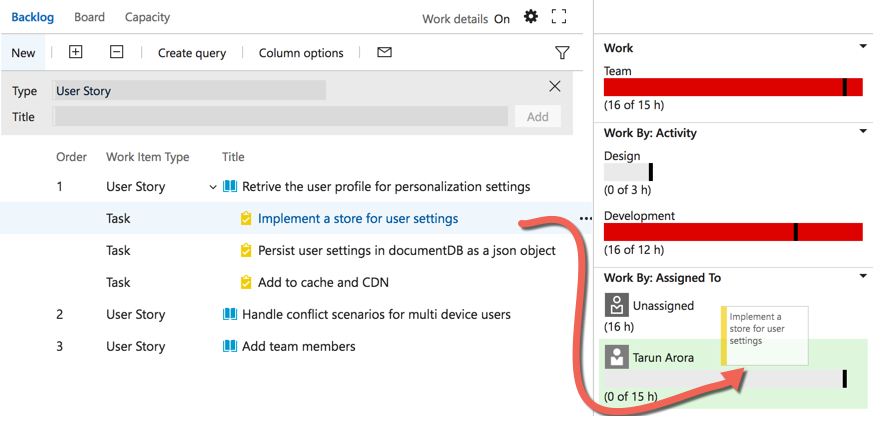The height and width of the screenshot is (422, 875).
Task: Open the settings gear icon
Action: [x=531, y=17]
